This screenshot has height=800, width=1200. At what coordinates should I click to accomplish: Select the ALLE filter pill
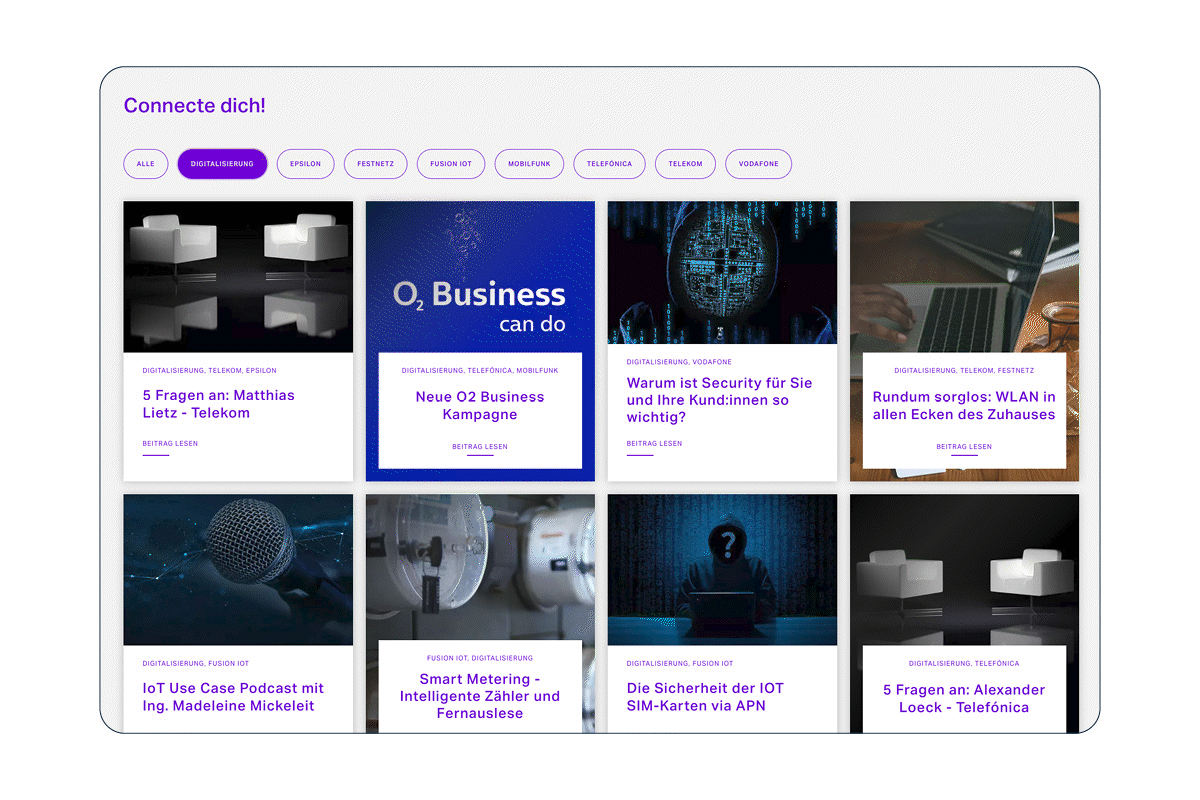146,164
